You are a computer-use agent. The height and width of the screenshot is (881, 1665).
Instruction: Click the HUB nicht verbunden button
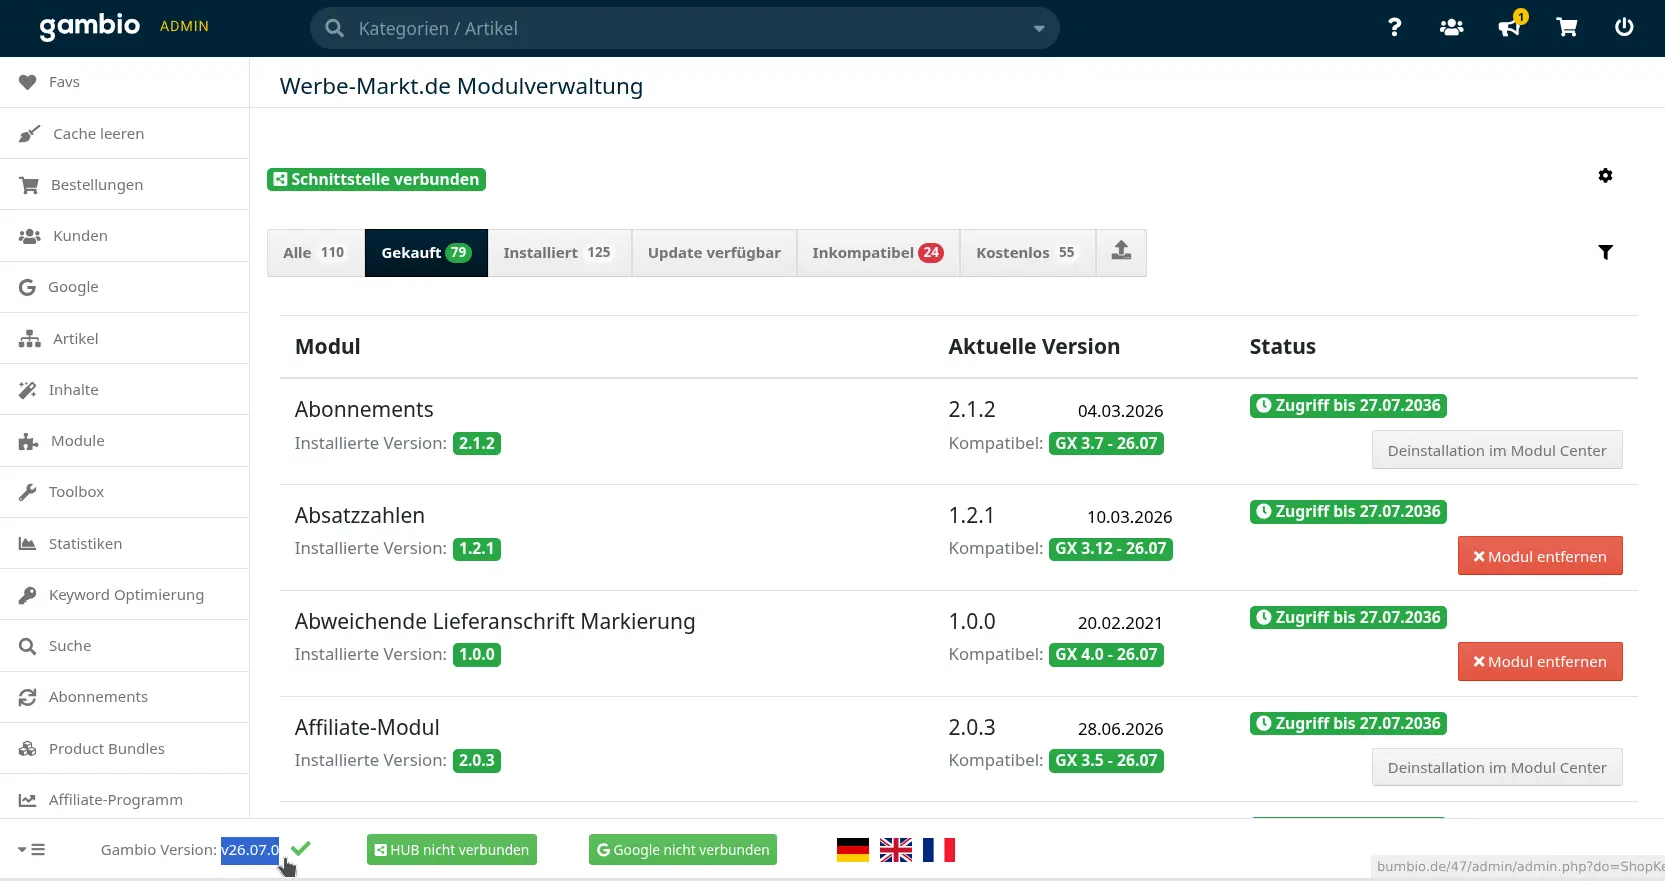[x=452, y=850]
